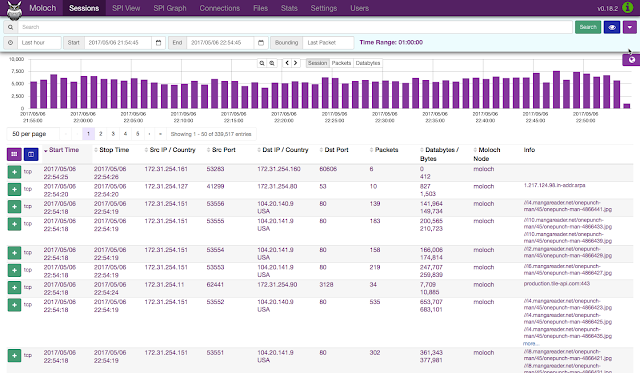Screen dimensions: 640x373
Task: Zoom out on the timeline graph
Action: 262,63
